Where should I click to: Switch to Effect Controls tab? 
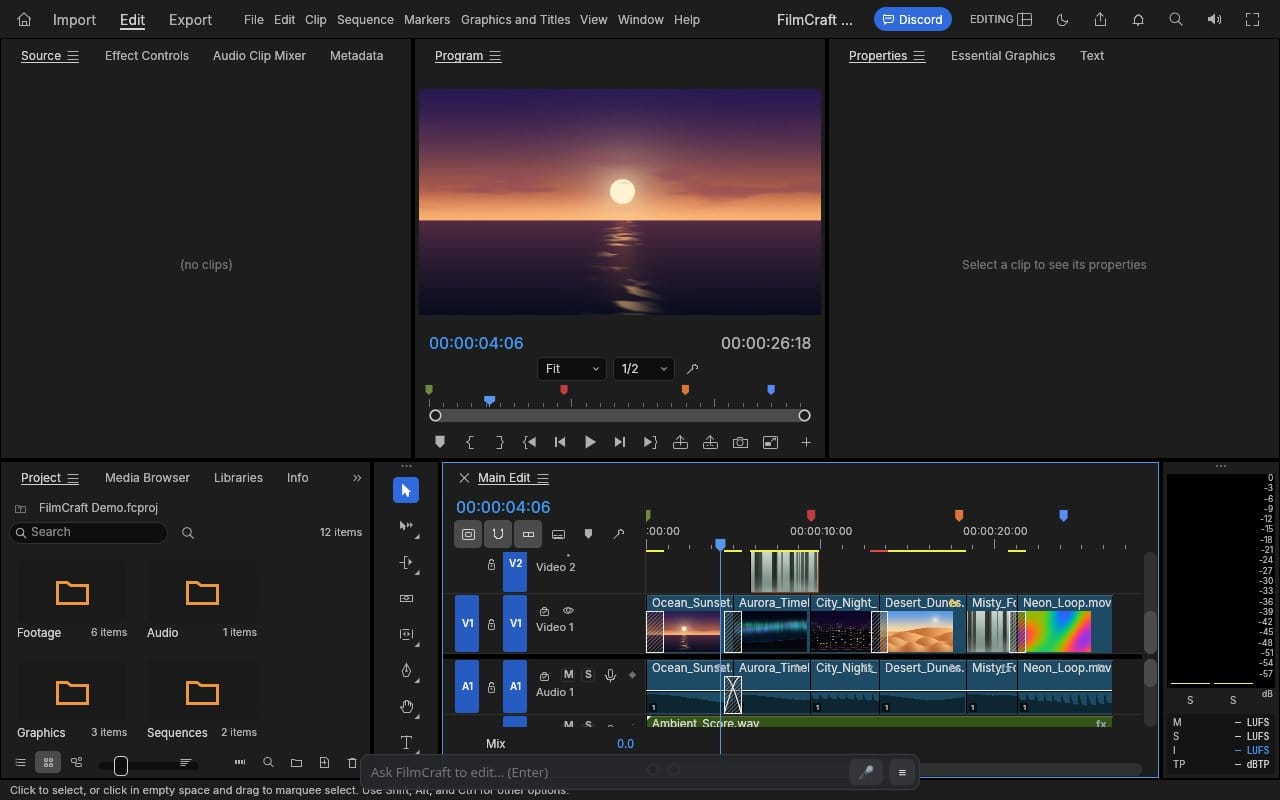click(x=147, y=56)
